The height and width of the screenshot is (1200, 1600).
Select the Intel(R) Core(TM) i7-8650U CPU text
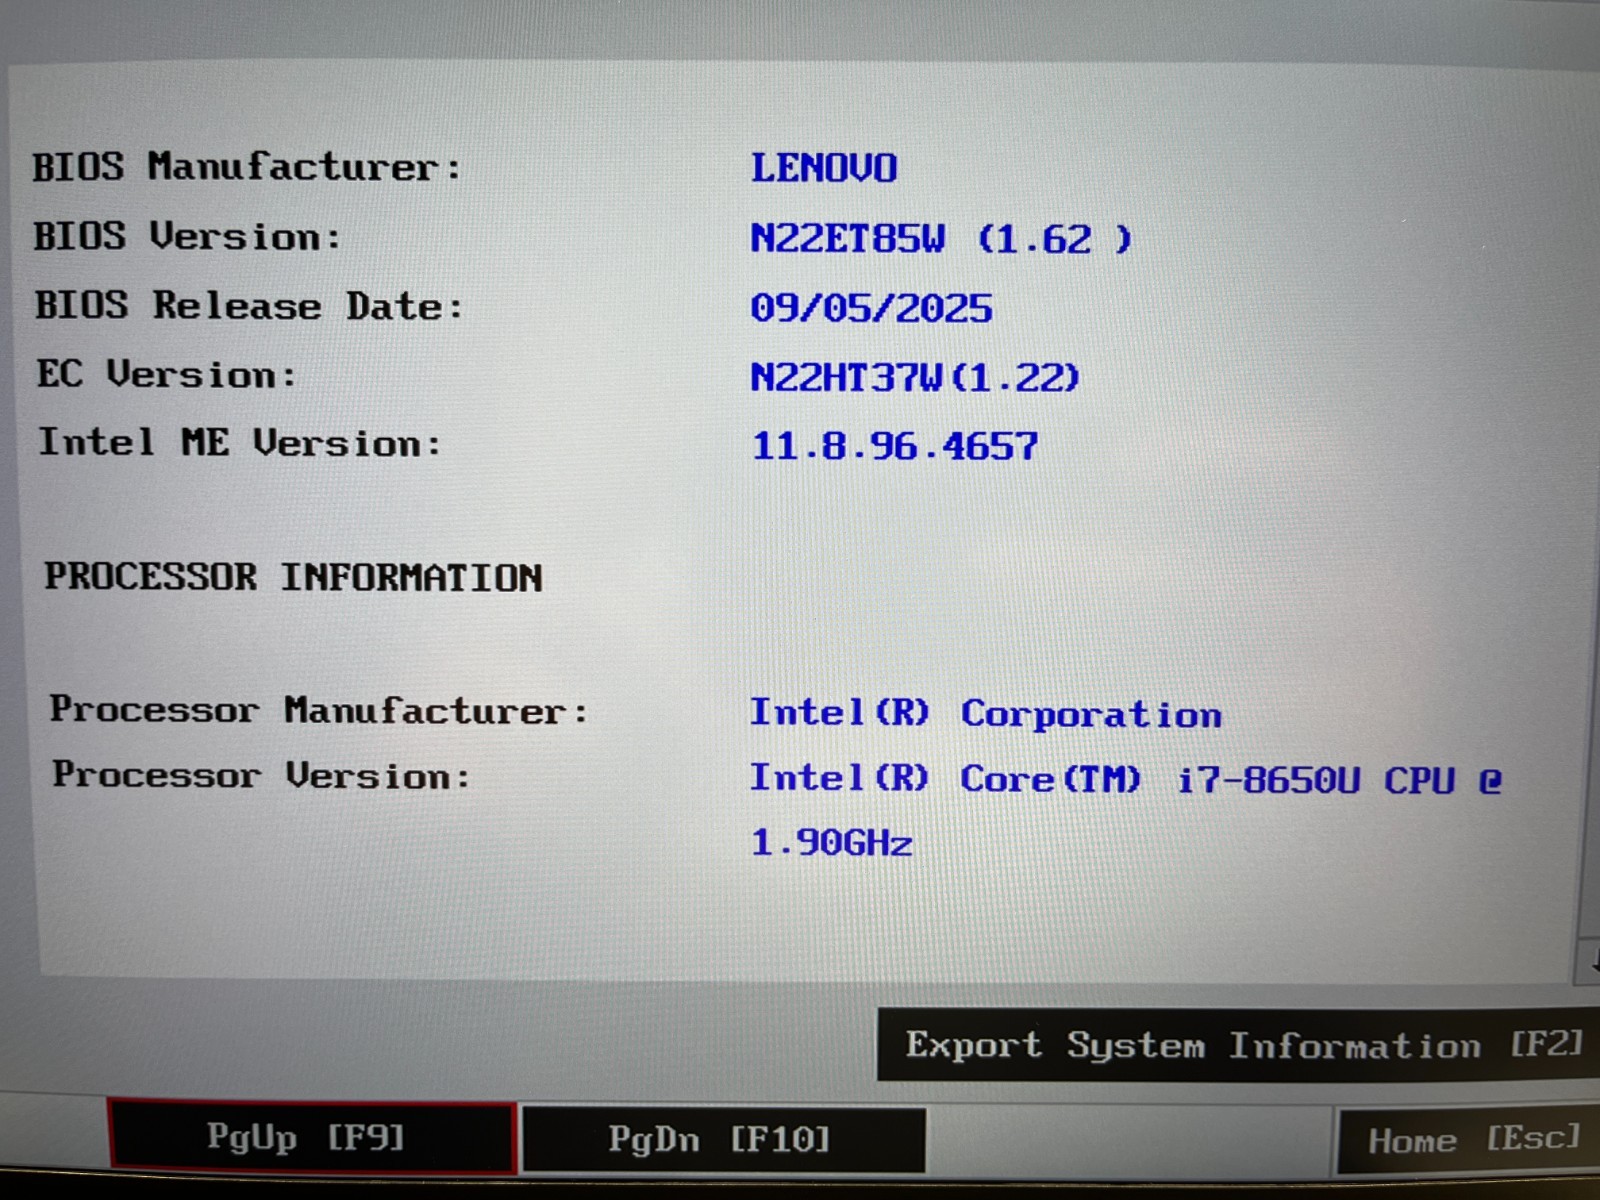pos(1126,779)
